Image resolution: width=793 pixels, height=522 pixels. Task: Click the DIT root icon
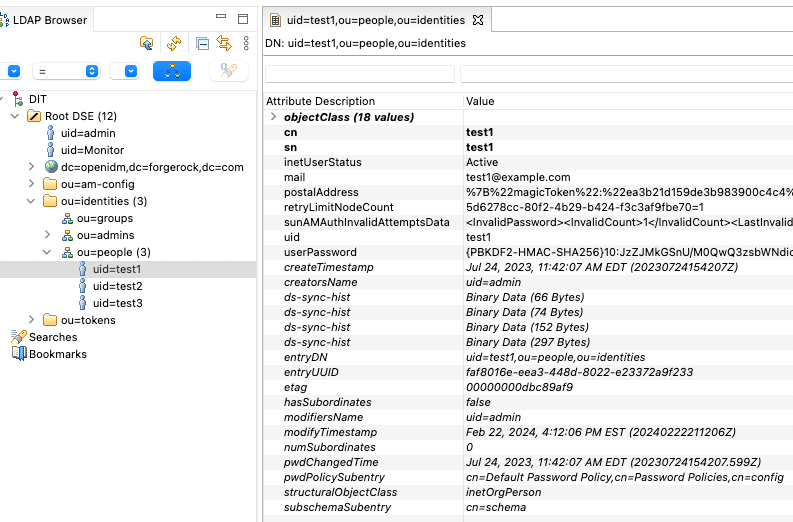[18, 99]
